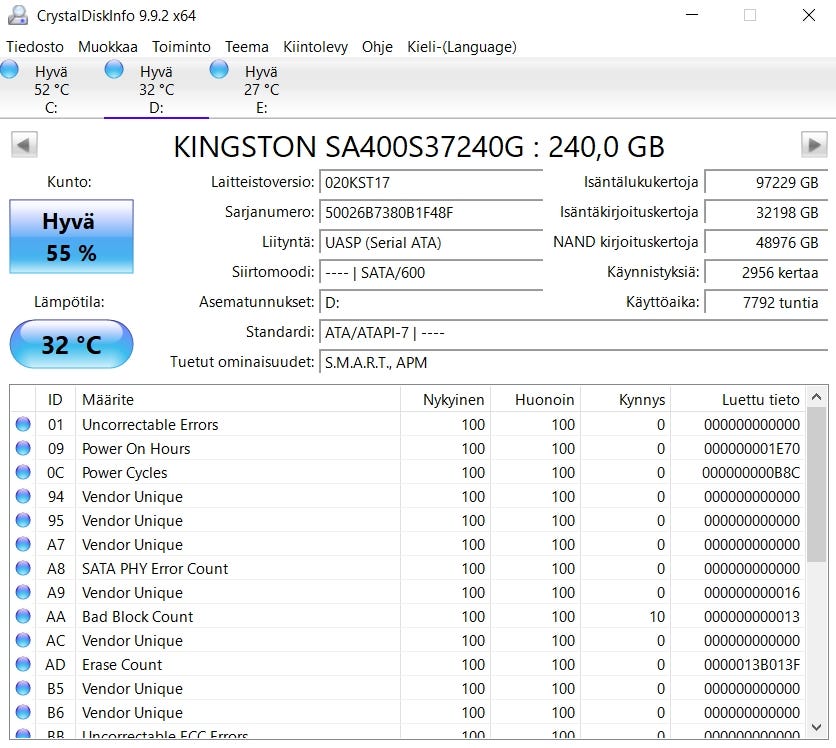Click status icon for attribute A7 row
Image resolution: width=836 pixels, height=748 pixels.
[23, 544]
